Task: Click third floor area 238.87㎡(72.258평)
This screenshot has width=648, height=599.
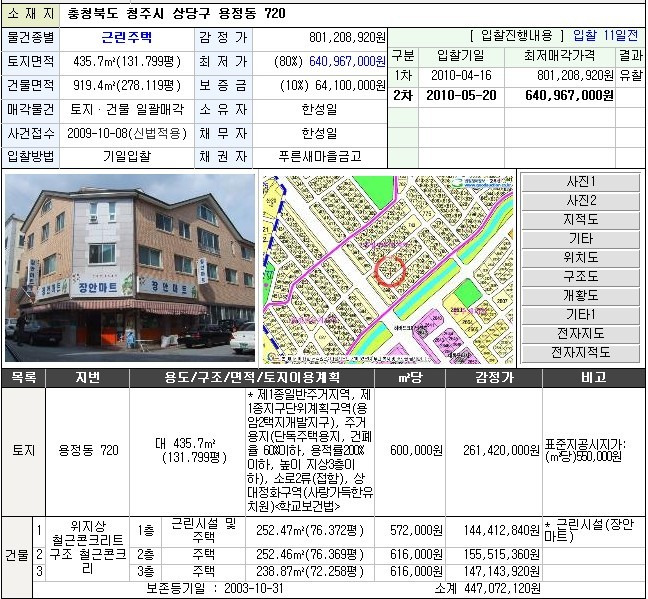Action: tap(310, 572)
